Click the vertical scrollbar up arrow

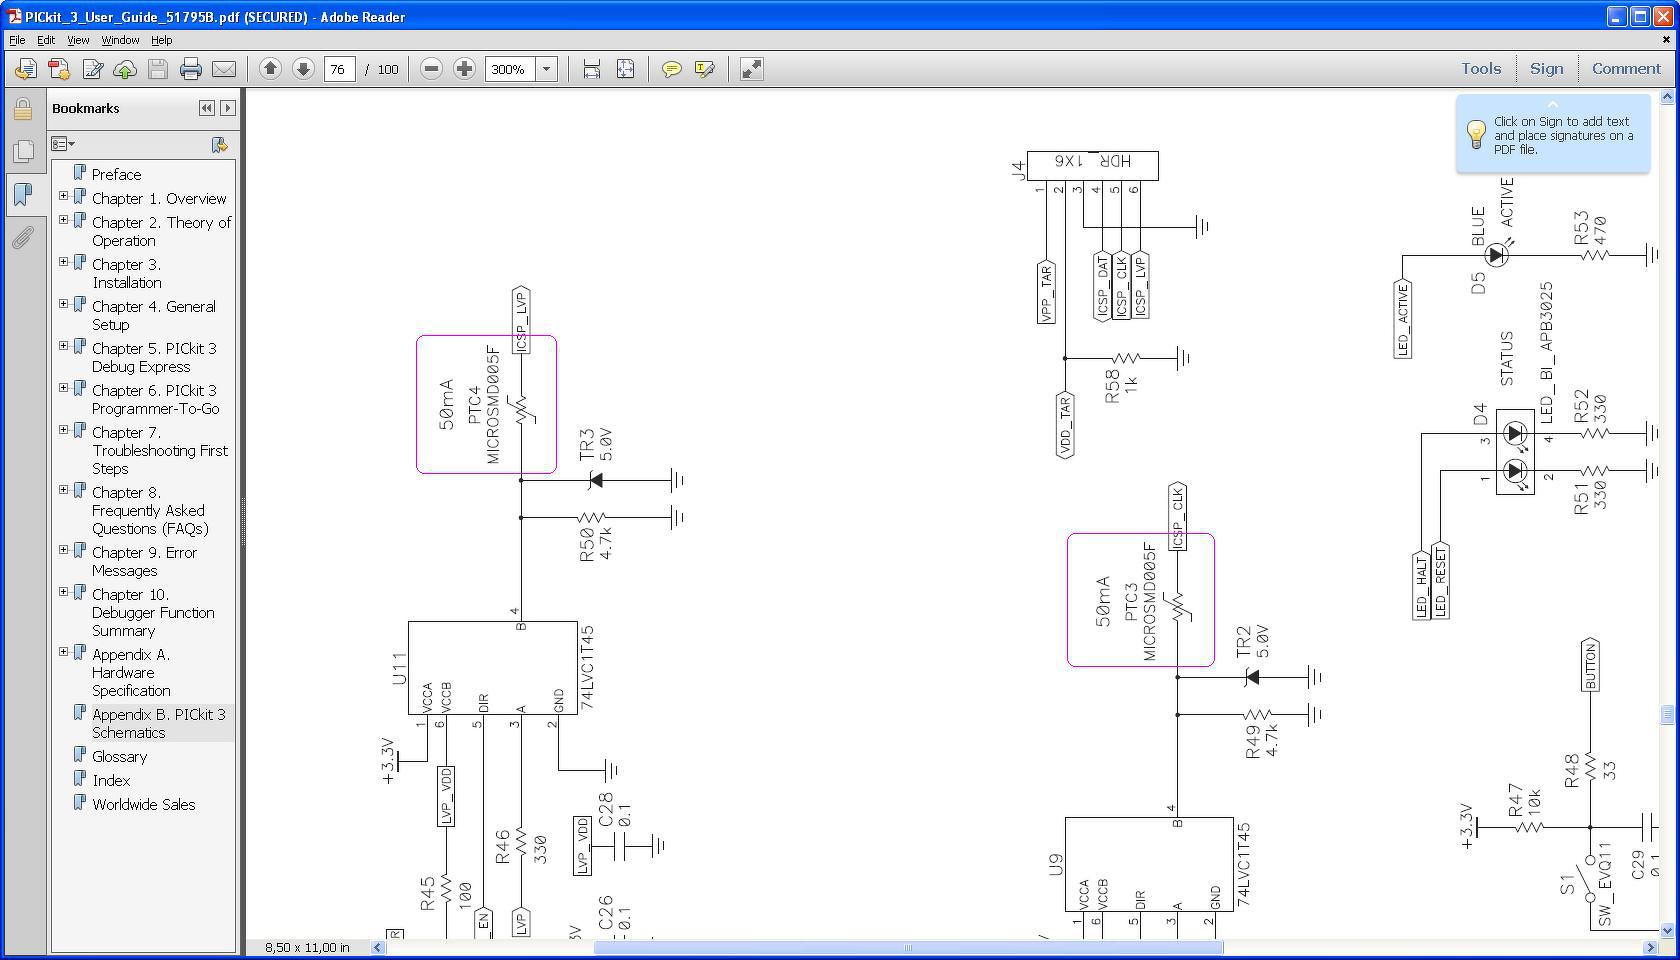(1667, 97)
